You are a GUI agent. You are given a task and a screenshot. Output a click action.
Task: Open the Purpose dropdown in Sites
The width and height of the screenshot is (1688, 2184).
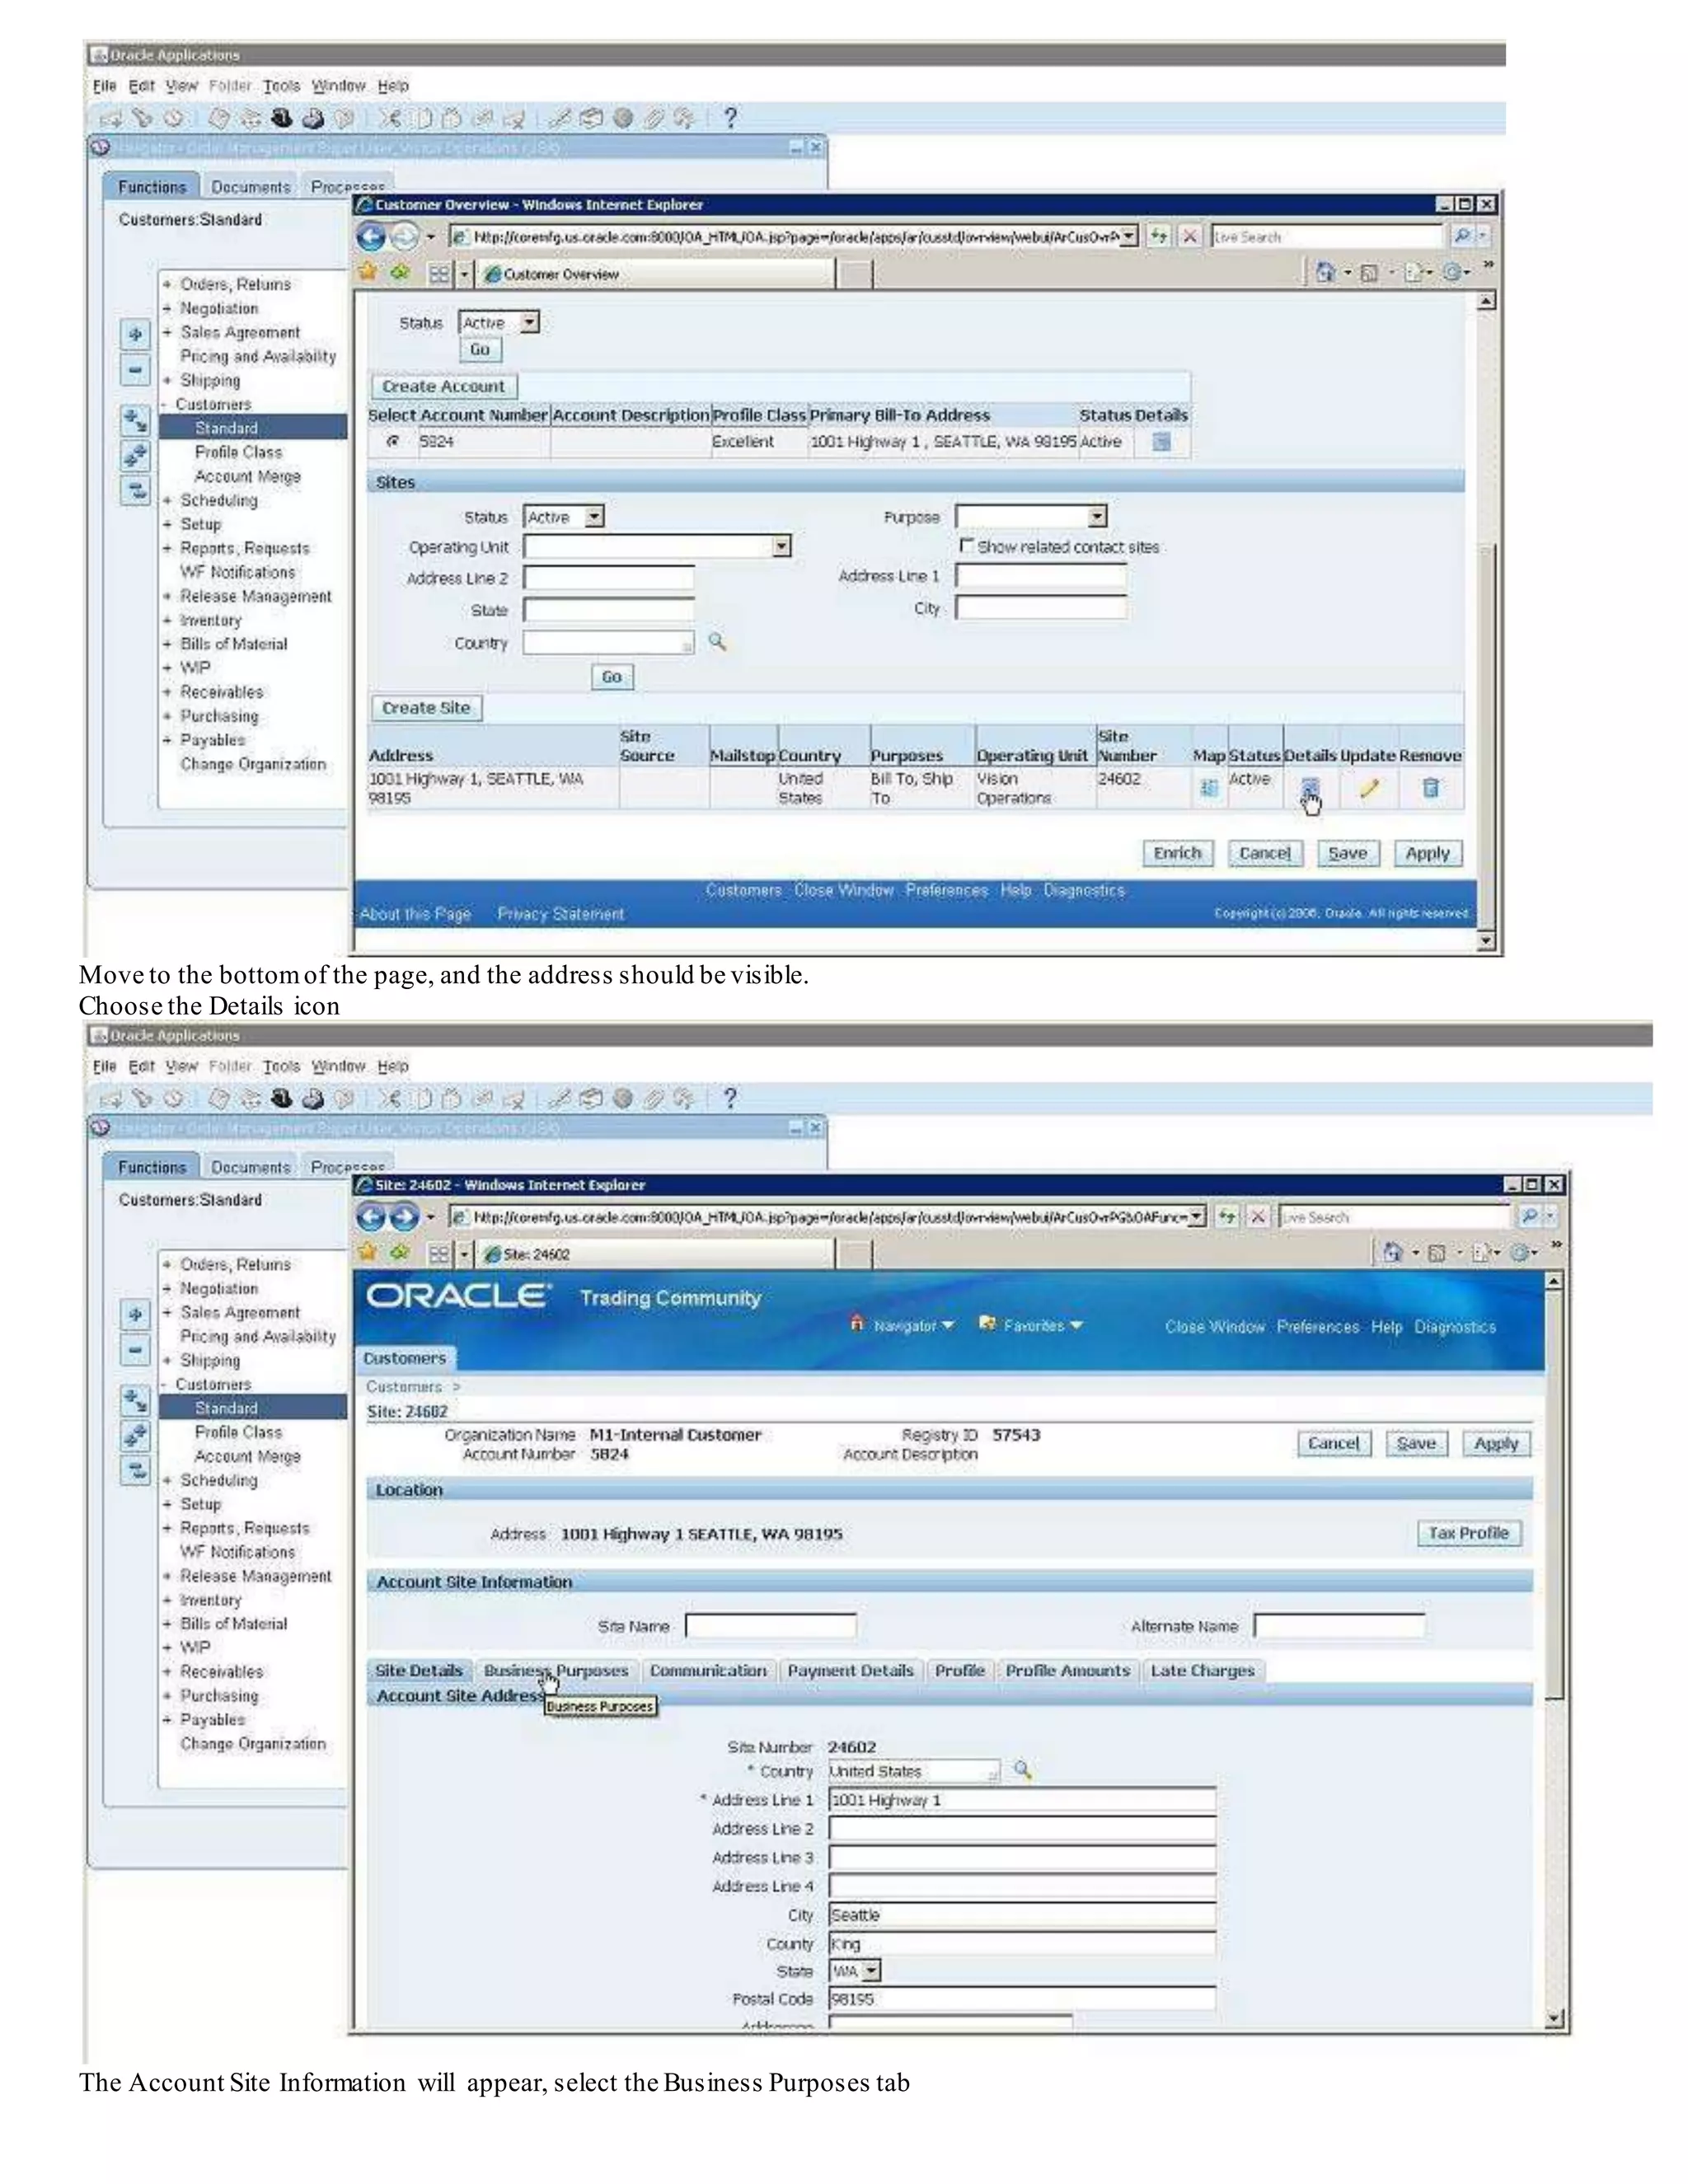(1097, 517)
